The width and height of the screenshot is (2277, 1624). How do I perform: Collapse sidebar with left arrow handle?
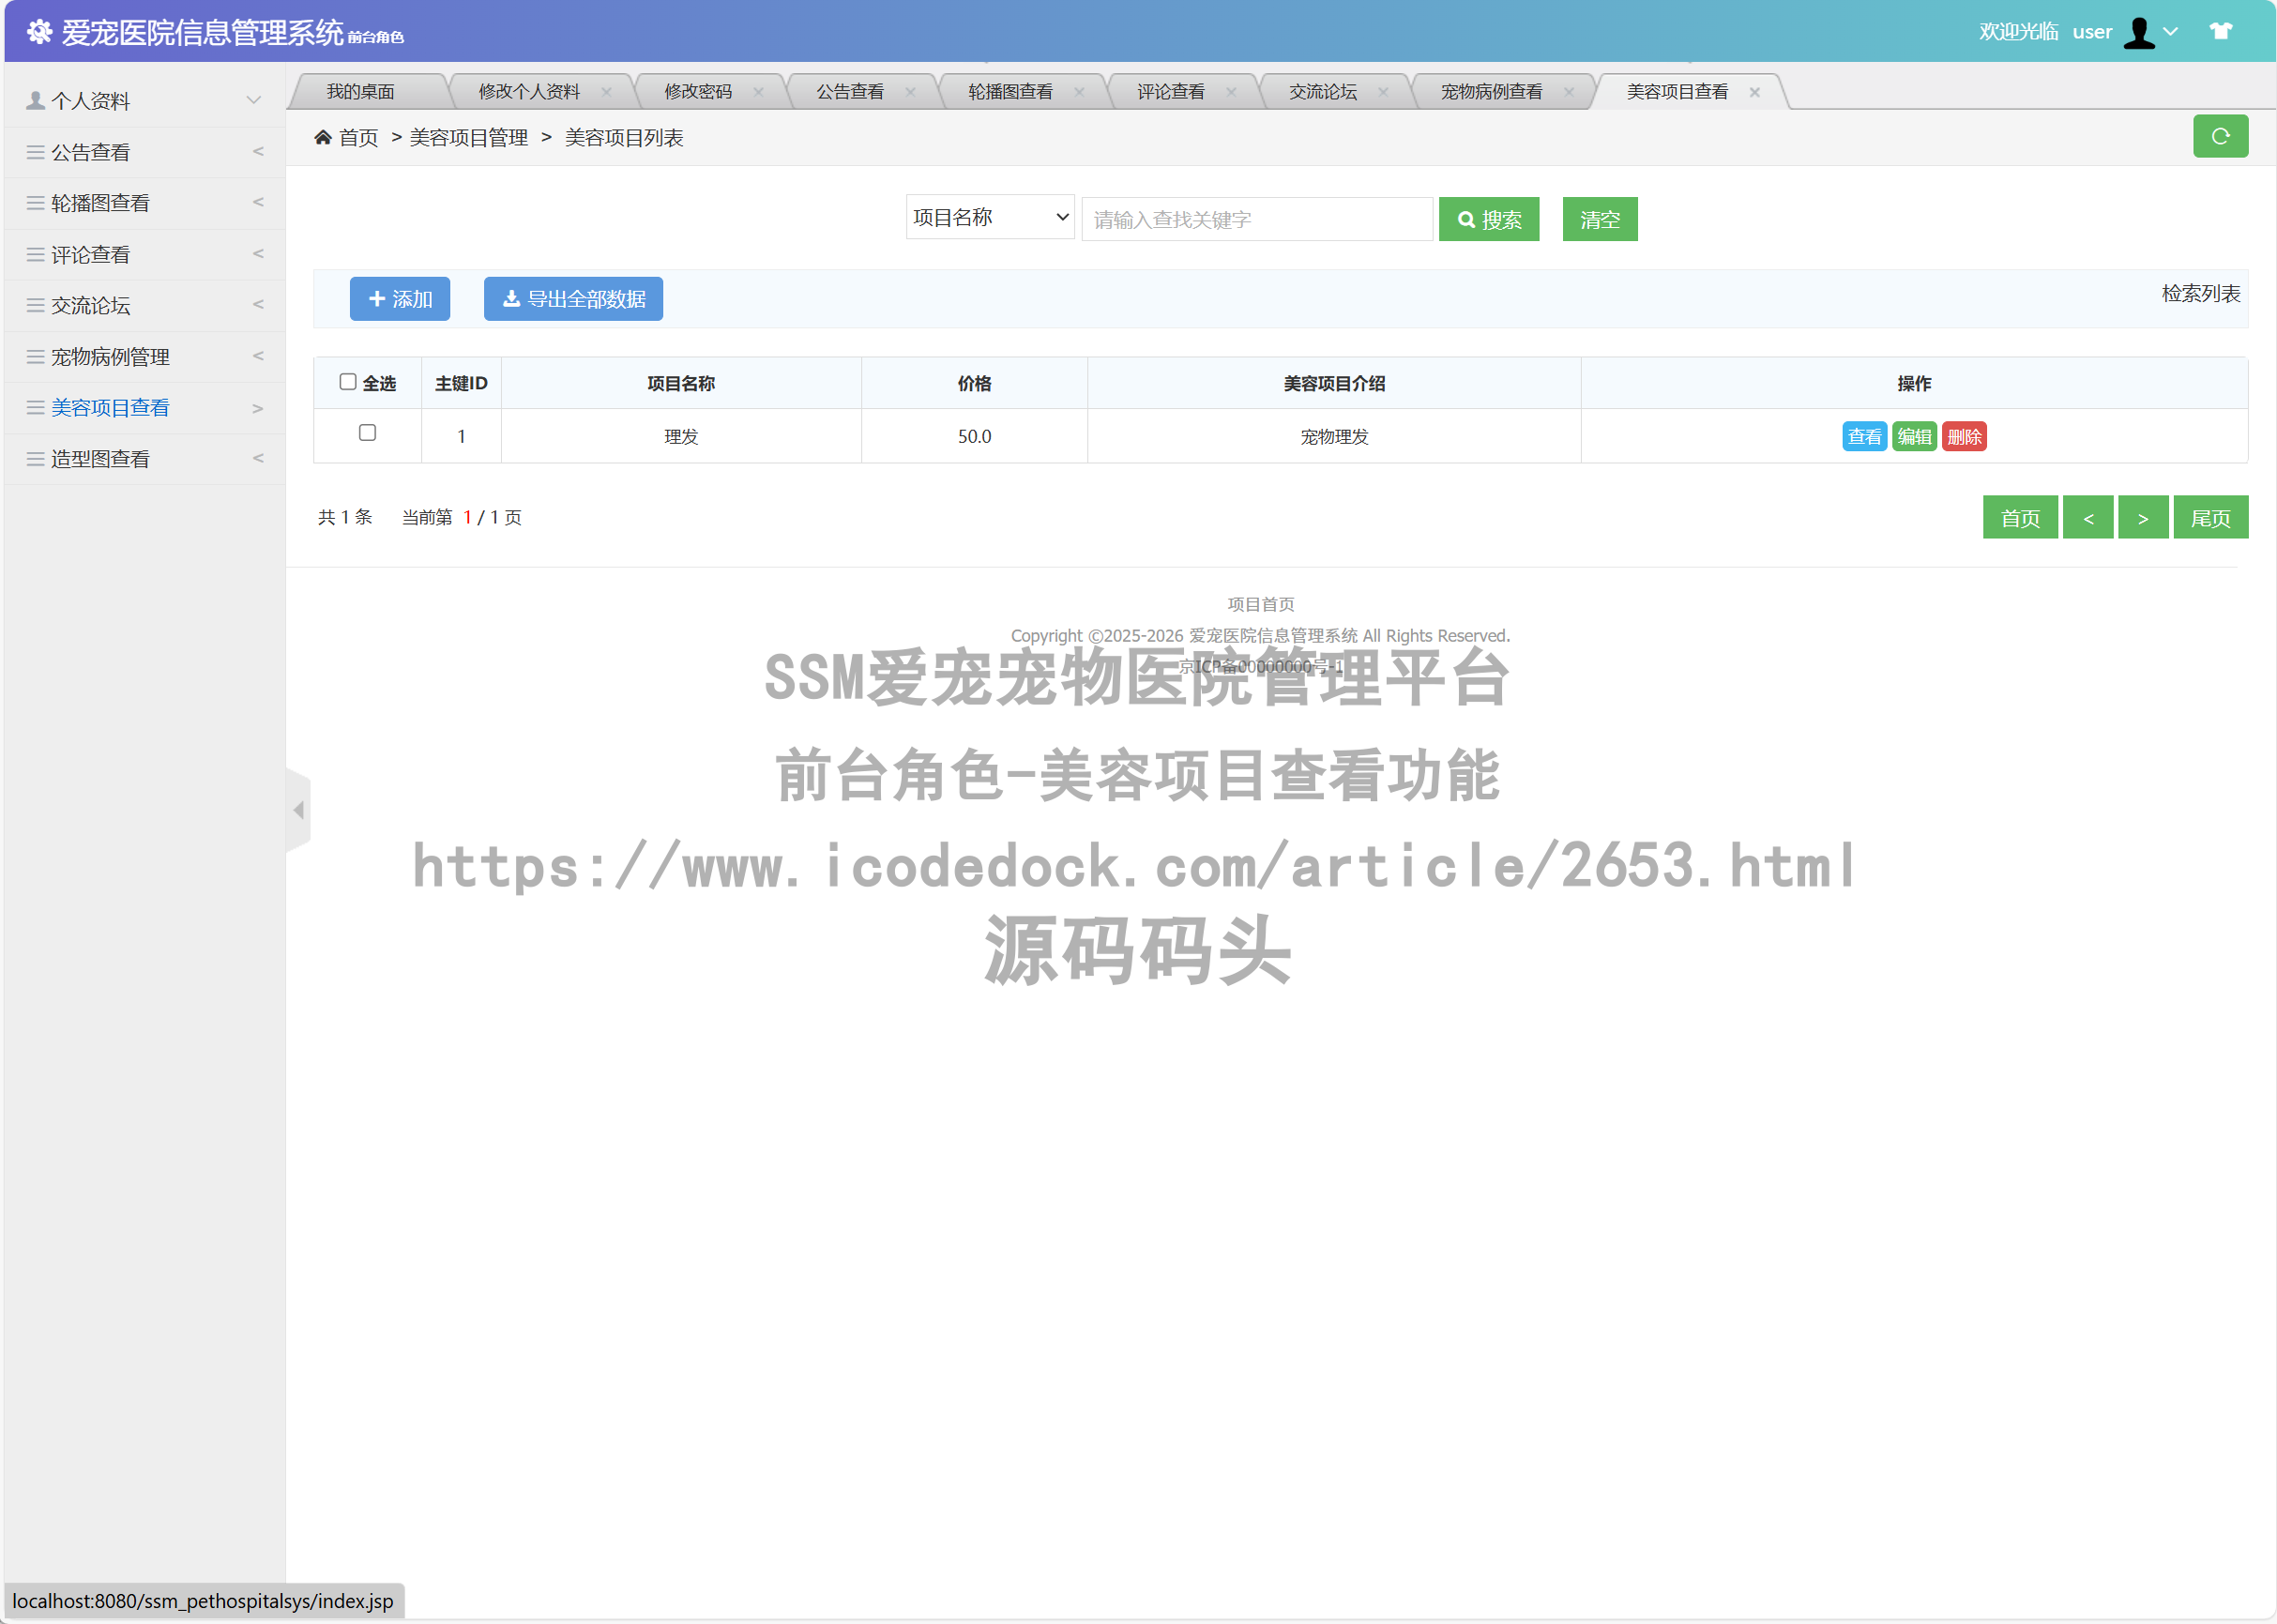pos(298,810)
